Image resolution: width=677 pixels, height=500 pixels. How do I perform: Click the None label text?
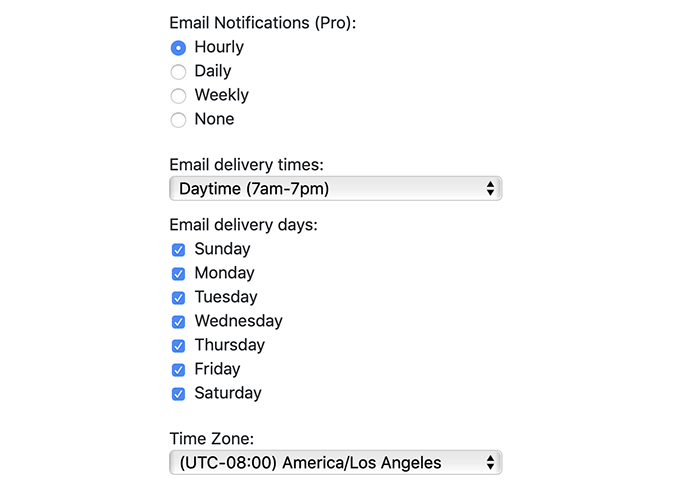tap(214, 119)
